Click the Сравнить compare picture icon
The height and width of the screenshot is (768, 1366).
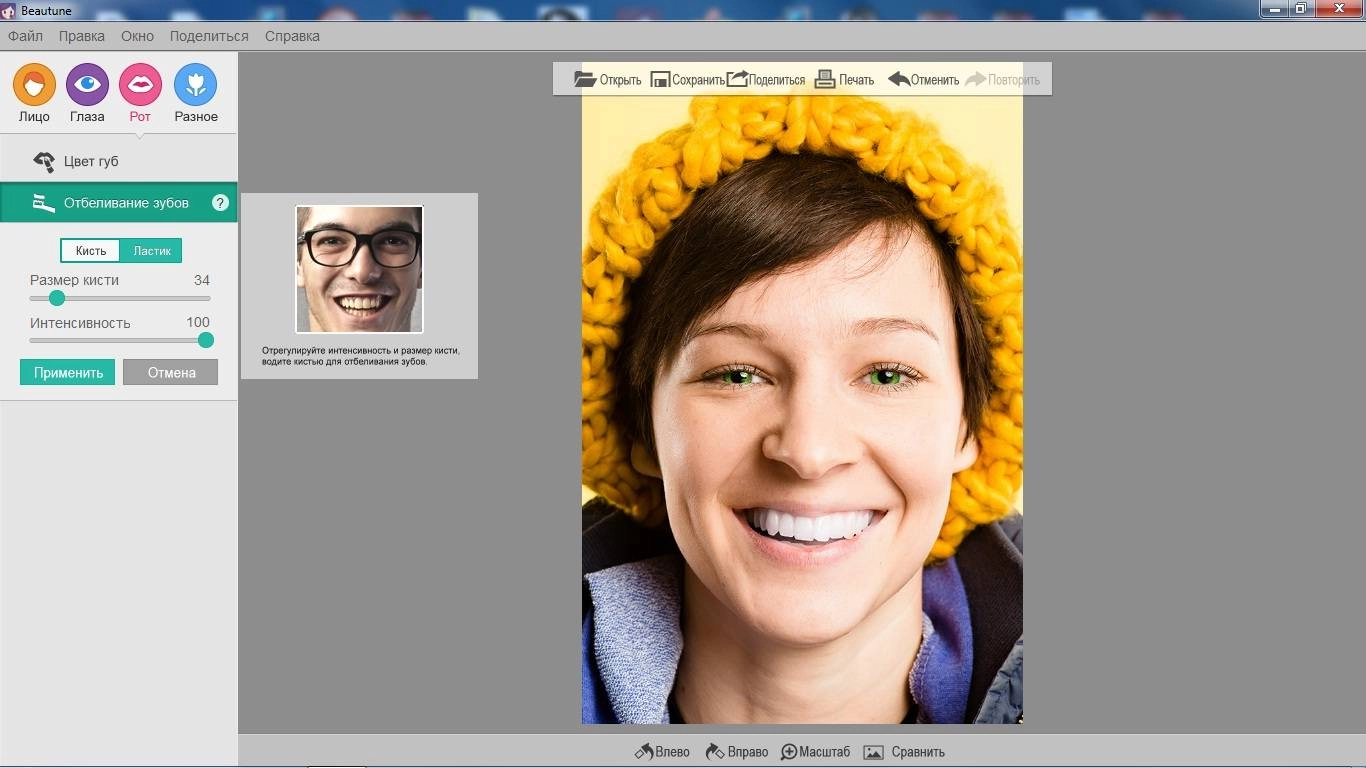(x=874, y=752)
